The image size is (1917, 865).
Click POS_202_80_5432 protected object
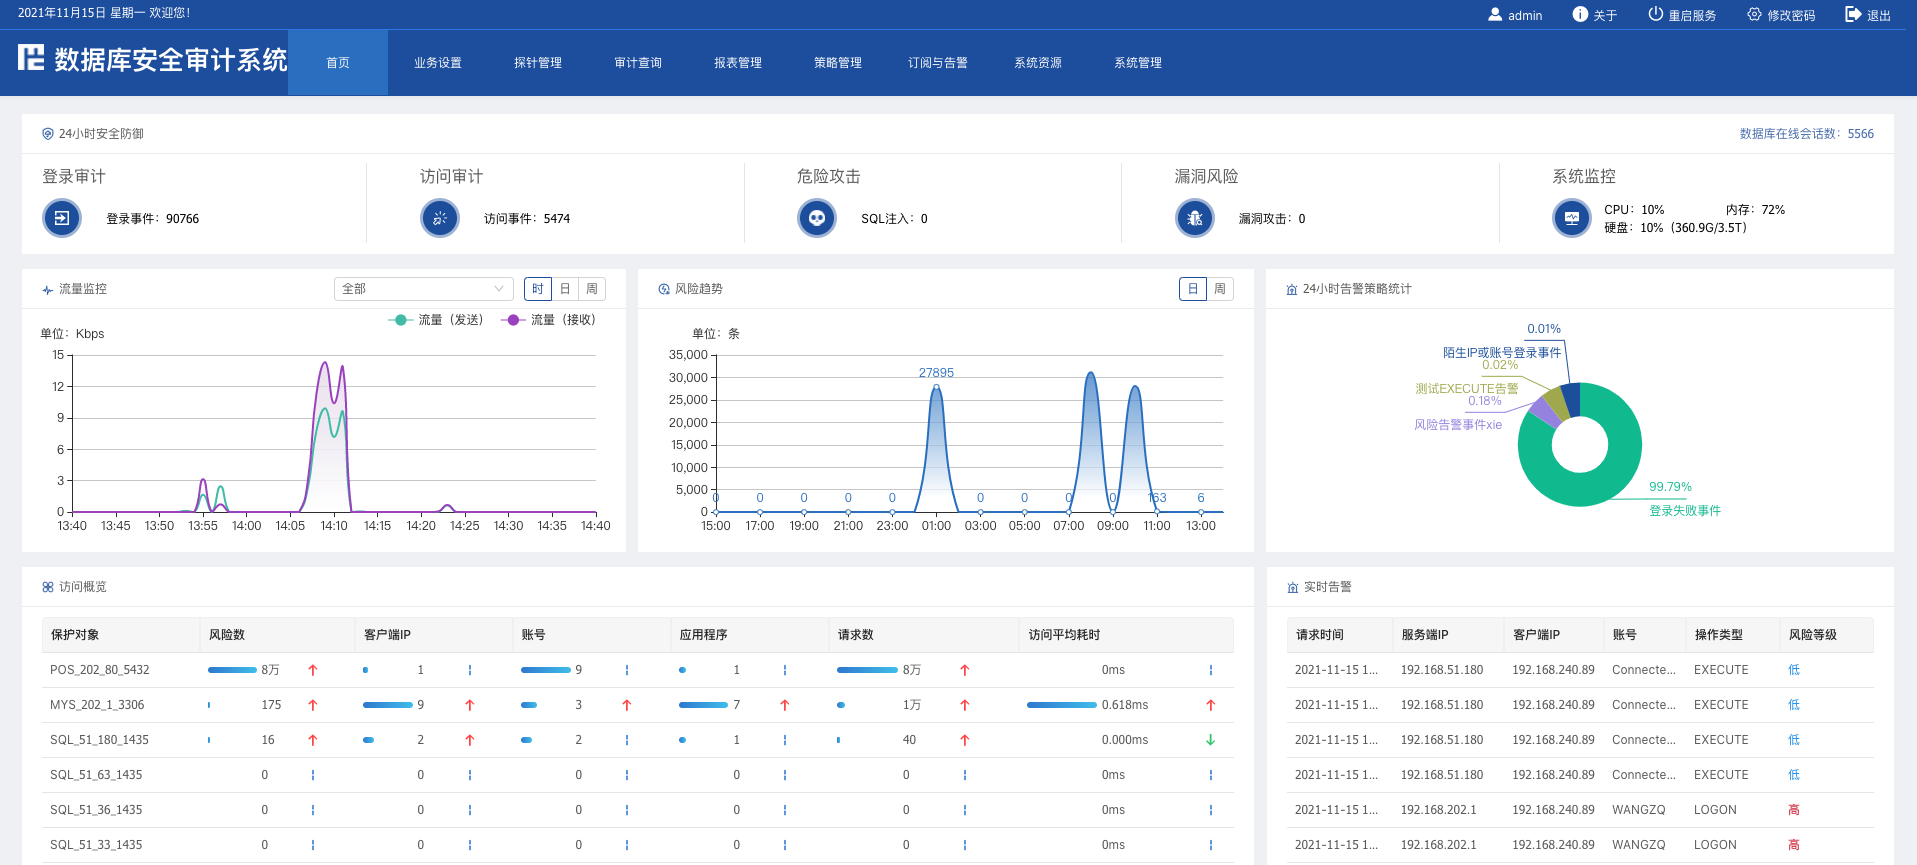(100, 670)
